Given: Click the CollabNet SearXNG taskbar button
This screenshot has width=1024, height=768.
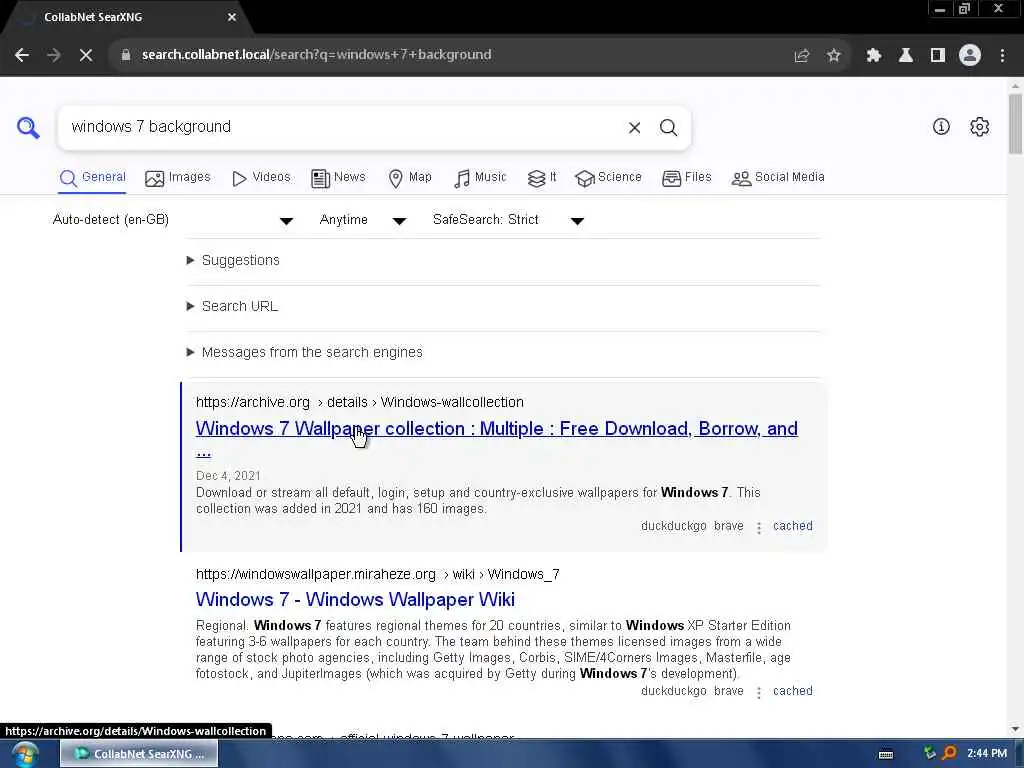Looking at the screenshot, I should pos(139,754).
